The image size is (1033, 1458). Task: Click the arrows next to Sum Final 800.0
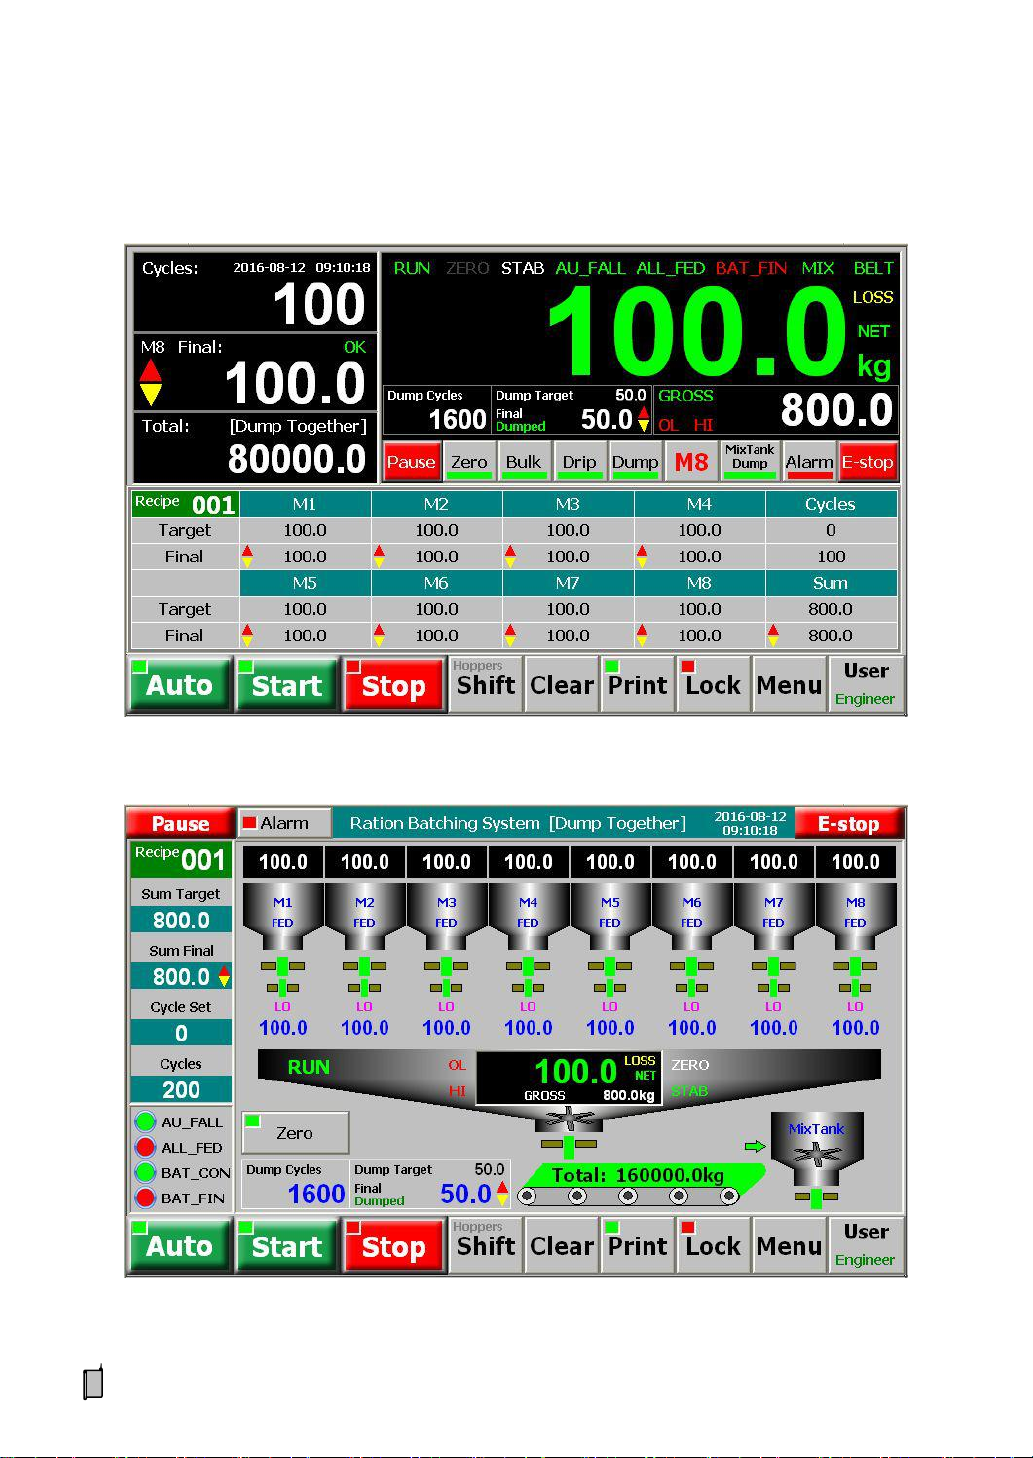click(x=224, y=976)
